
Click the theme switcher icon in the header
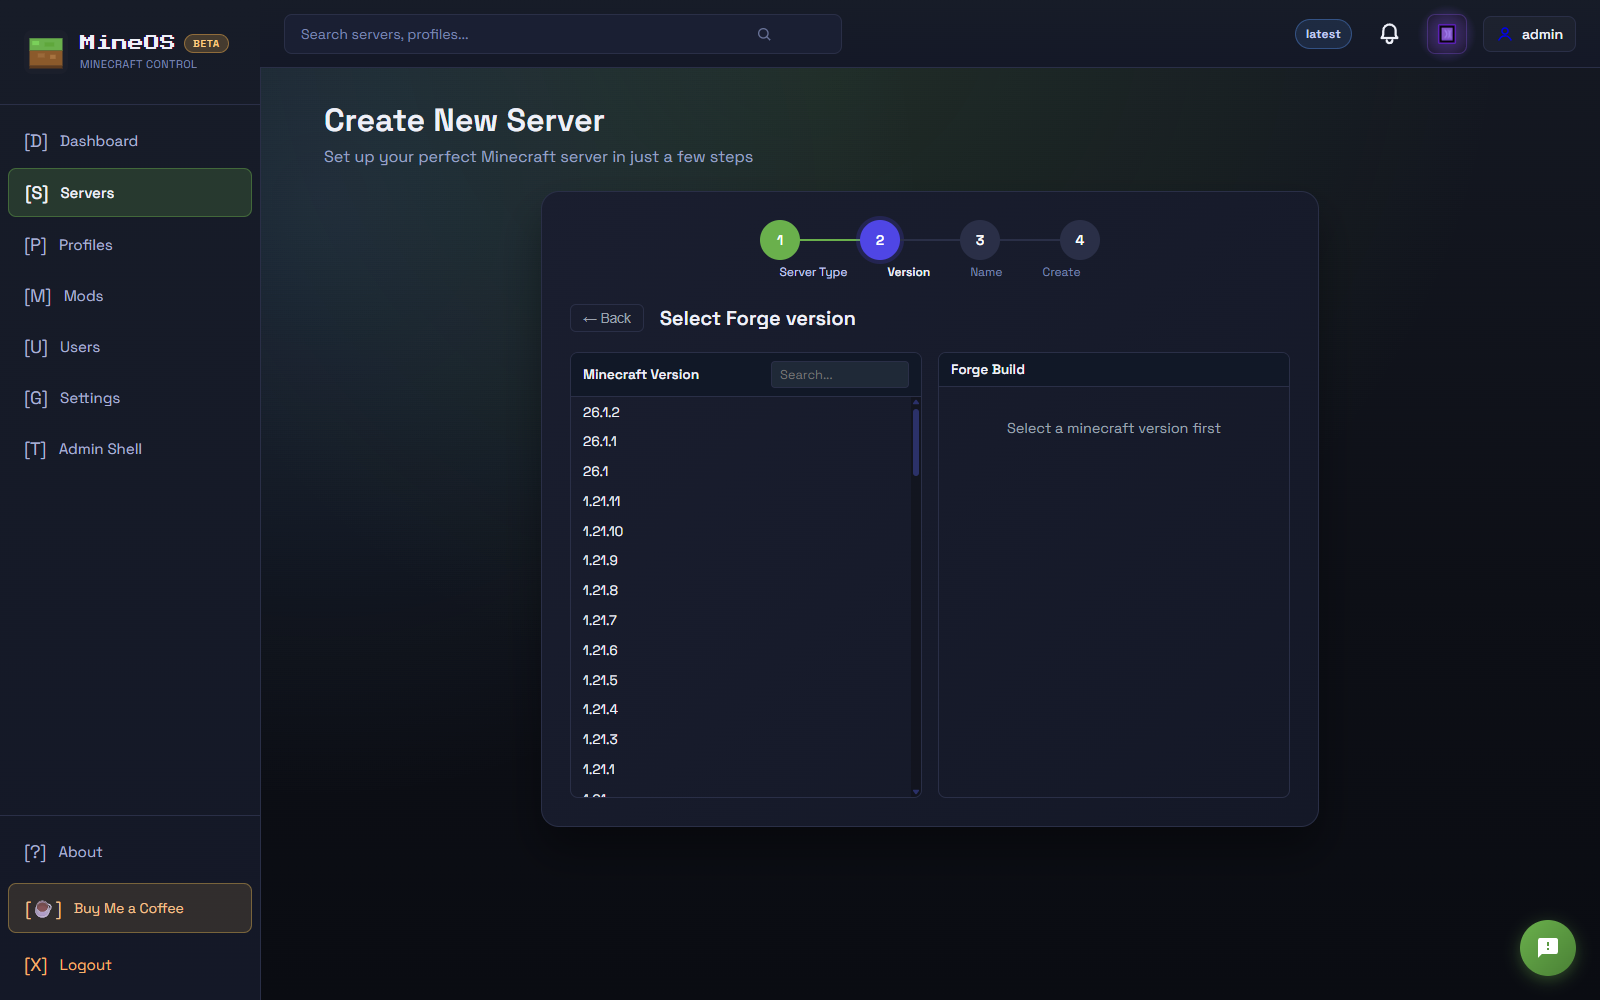click(x=1446, y=33)
